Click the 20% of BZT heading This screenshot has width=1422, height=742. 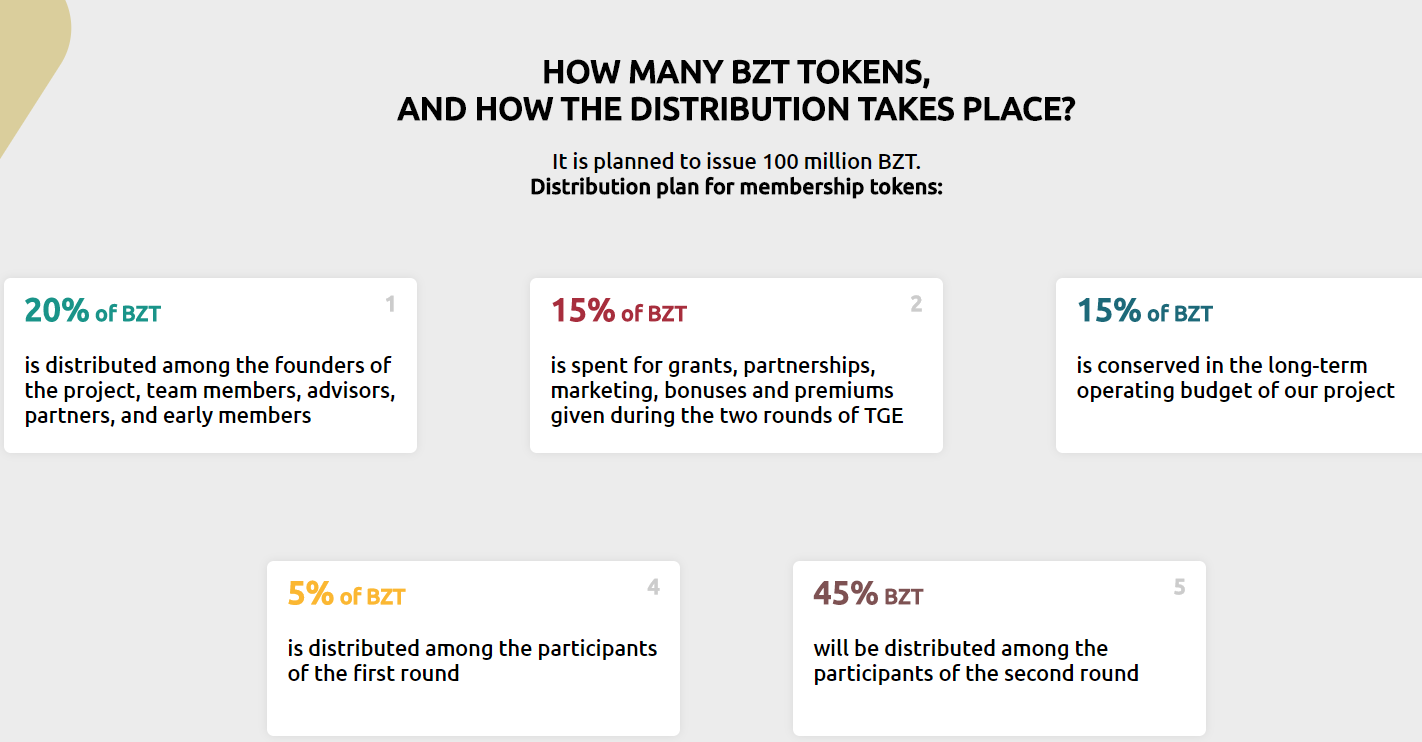93,311
